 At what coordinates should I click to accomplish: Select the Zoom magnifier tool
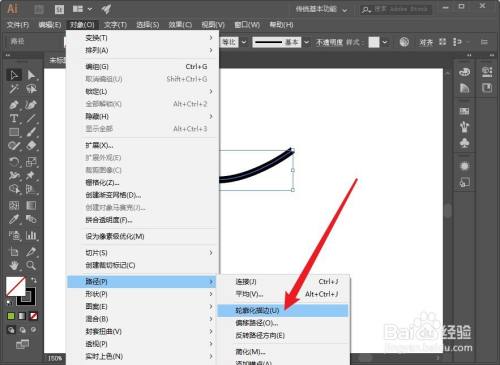(31, 265)
